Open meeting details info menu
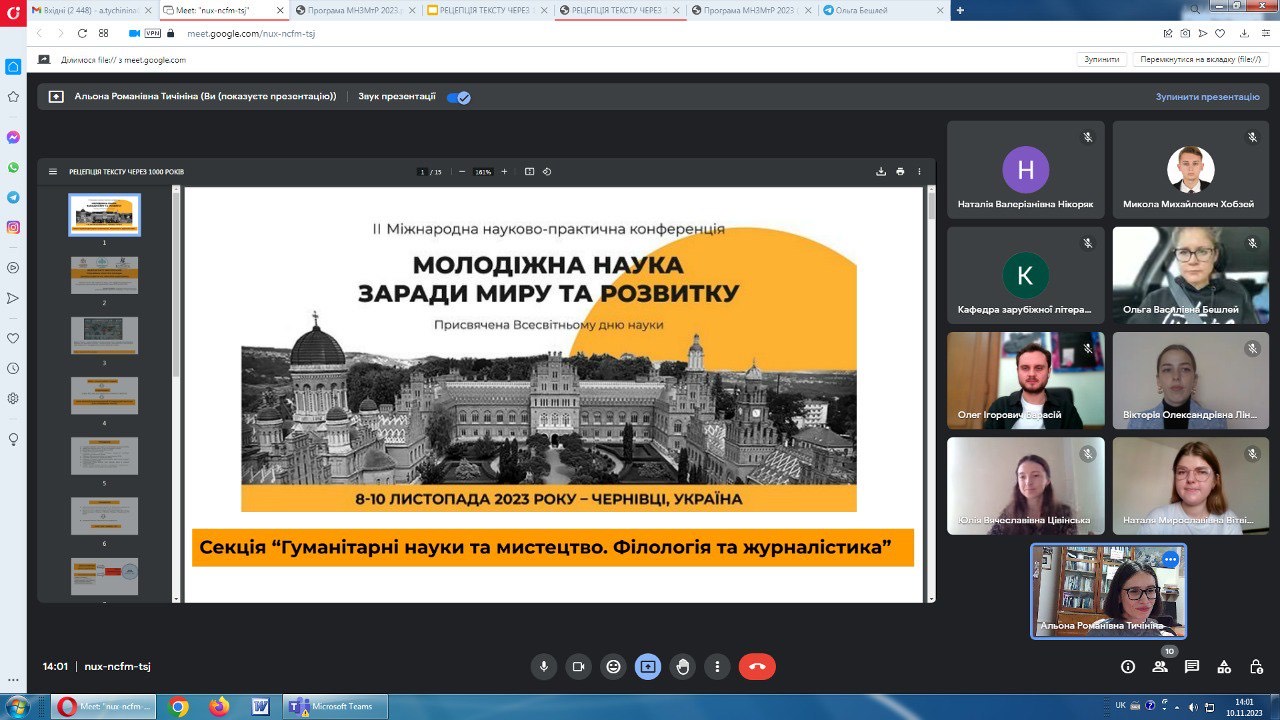 1128,666
